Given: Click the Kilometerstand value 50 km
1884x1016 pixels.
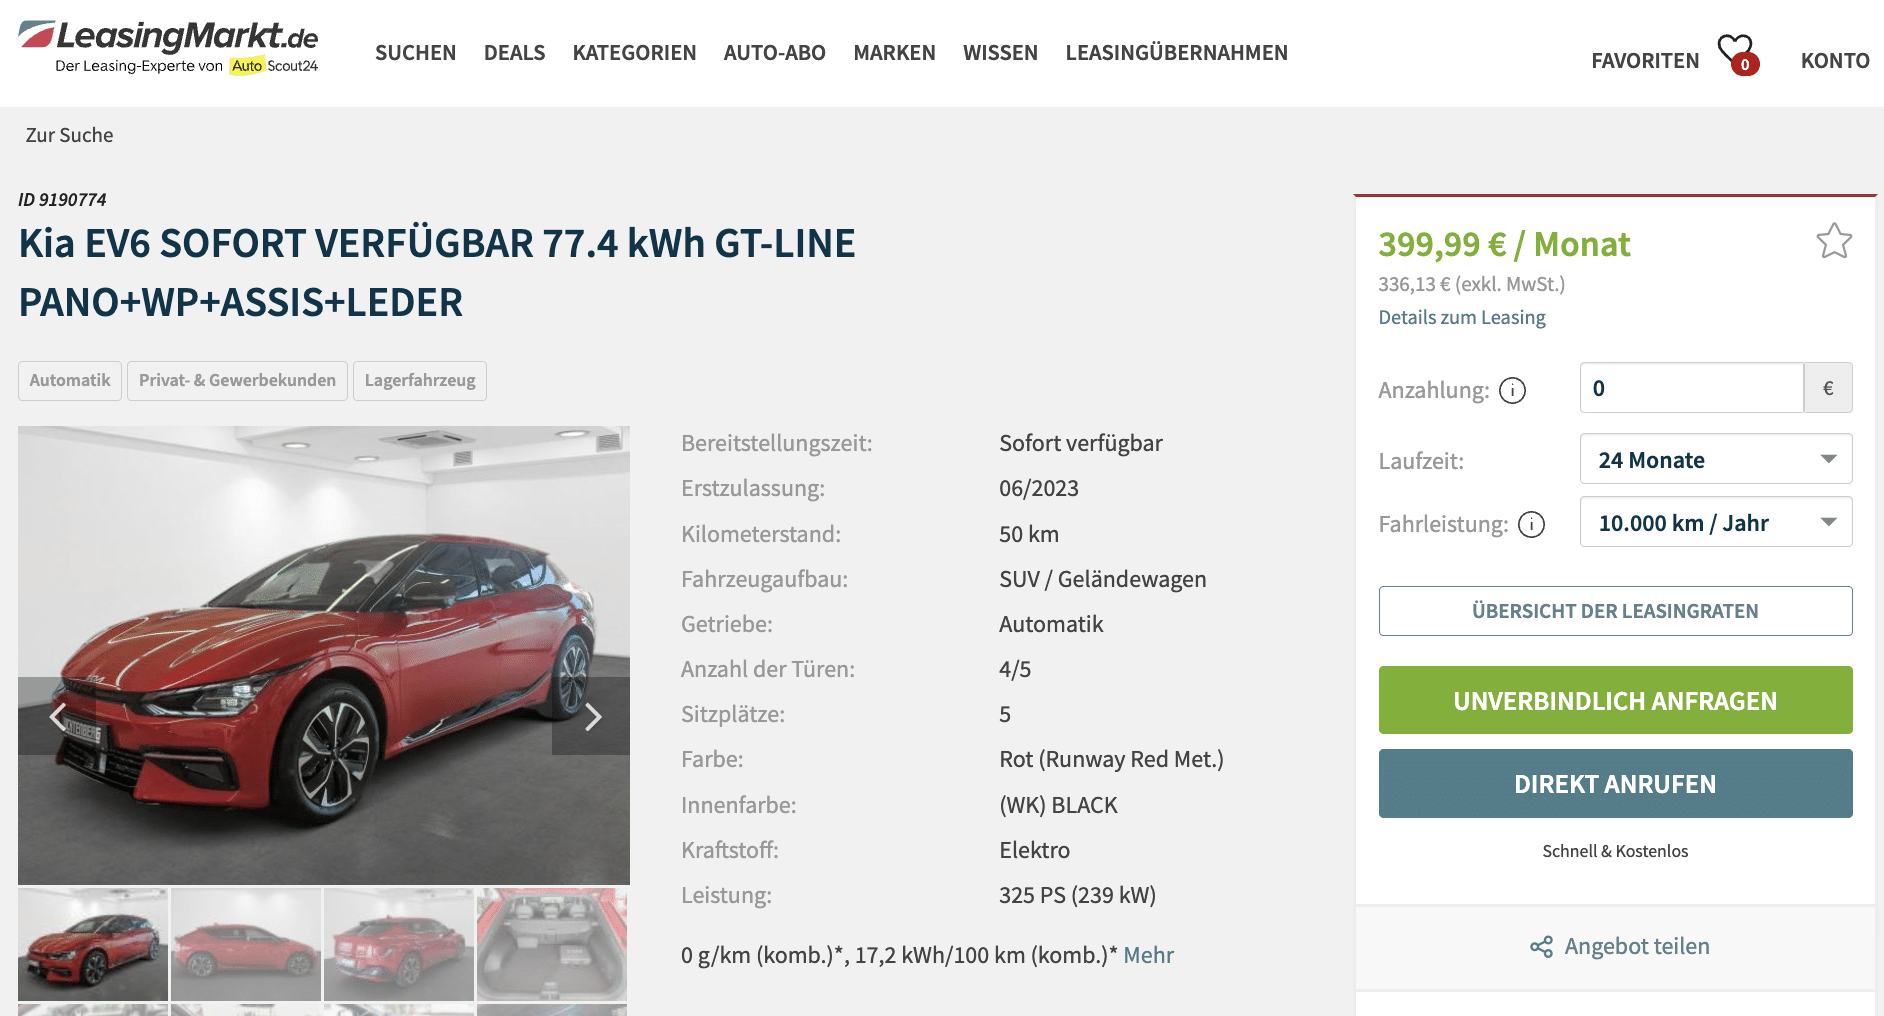Looking at the screenshot, I should tap(1029, 534).
